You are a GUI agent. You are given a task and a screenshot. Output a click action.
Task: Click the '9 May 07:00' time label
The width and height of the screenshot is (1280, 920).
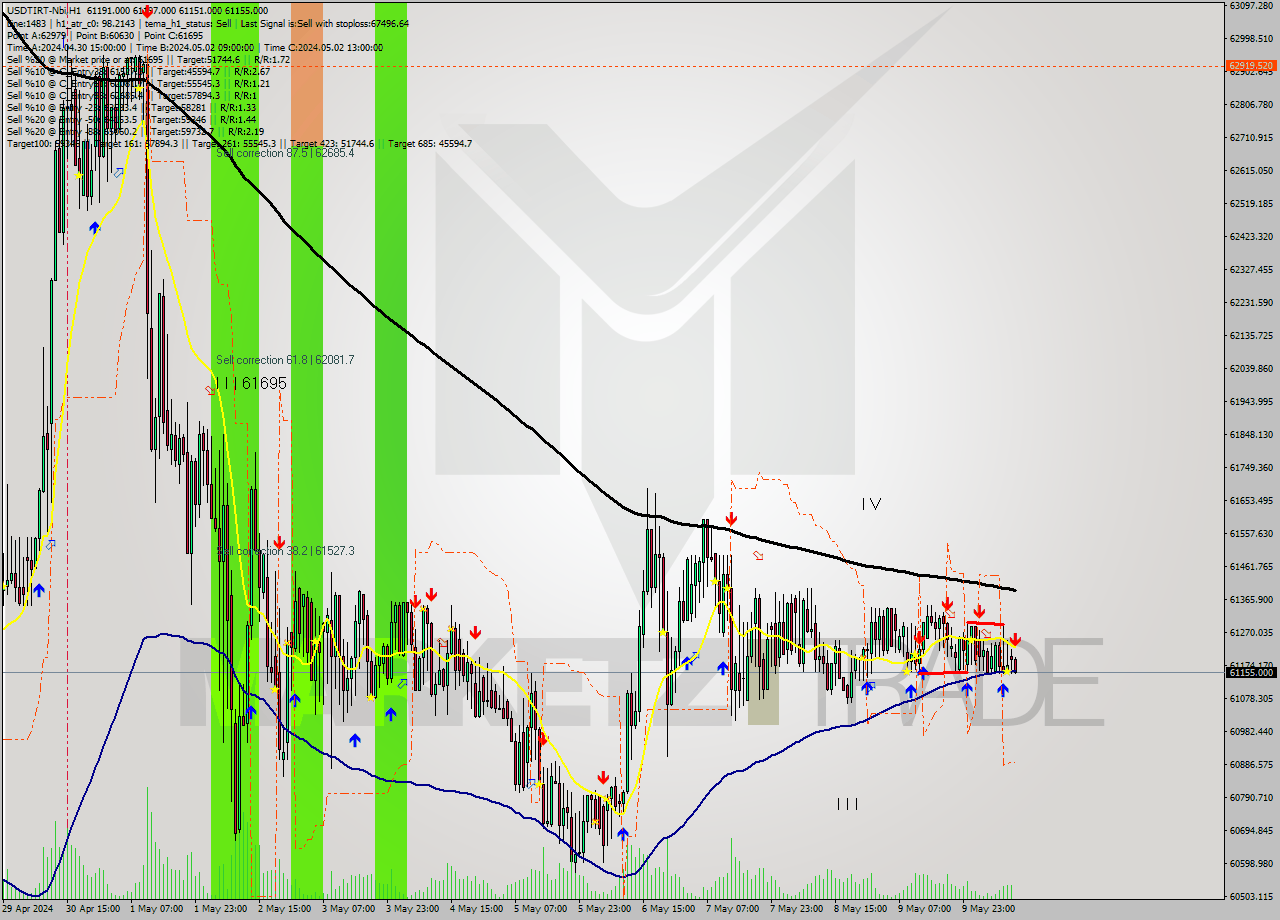point(924,909)
